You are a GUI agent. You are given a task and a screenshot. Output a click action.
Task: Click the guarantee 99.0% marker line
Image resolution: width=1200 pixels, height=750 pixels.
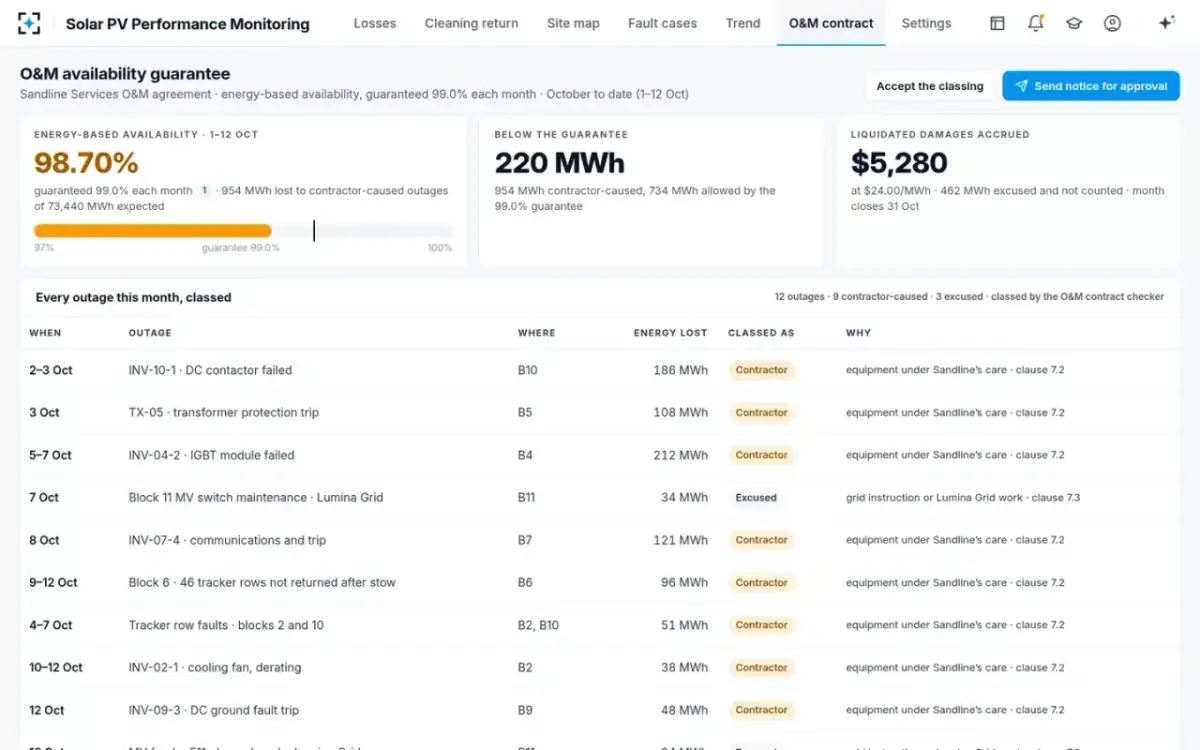click(x=314, y=231)
